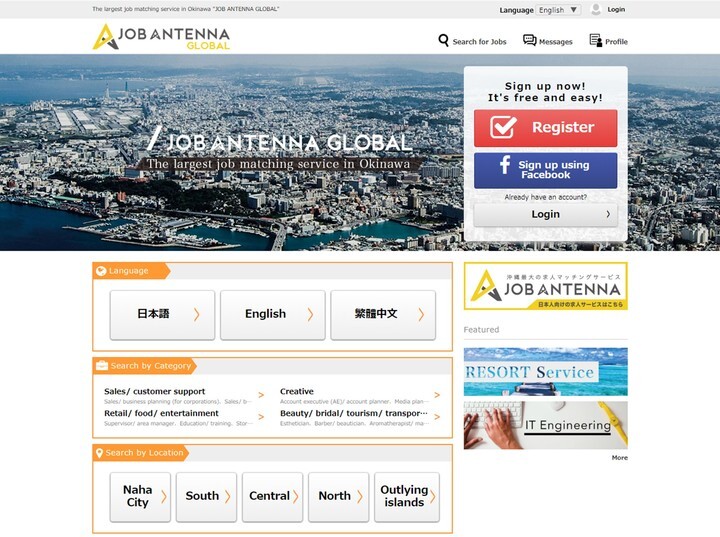The image size is (720, 537).
Task: Click the checkmark Register button
Action: [x=545, y=128]
